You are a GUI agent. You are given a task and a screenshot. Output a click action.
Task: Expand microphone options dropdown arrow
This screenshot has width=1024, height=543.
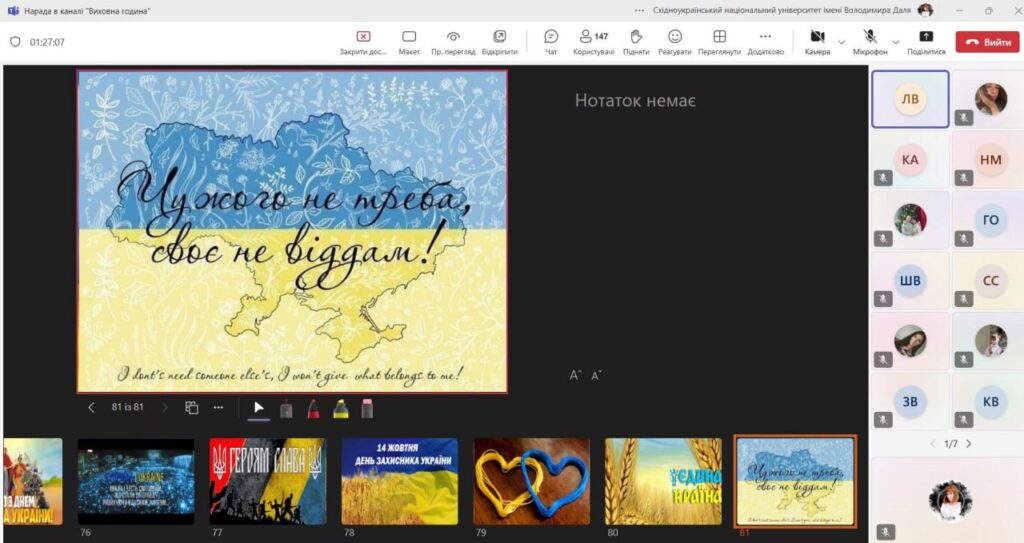(895, 42)
